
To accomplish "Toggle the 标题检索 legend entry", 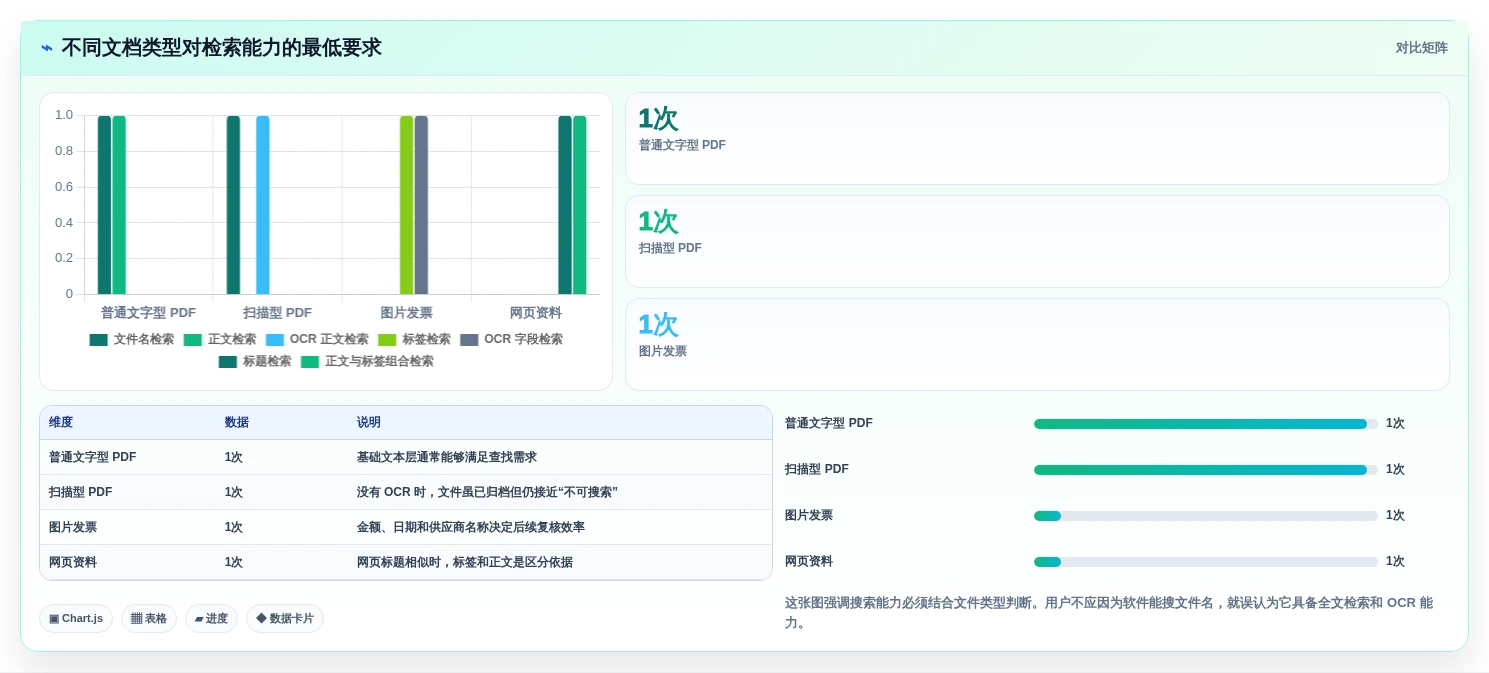I will tap(255, 361).
